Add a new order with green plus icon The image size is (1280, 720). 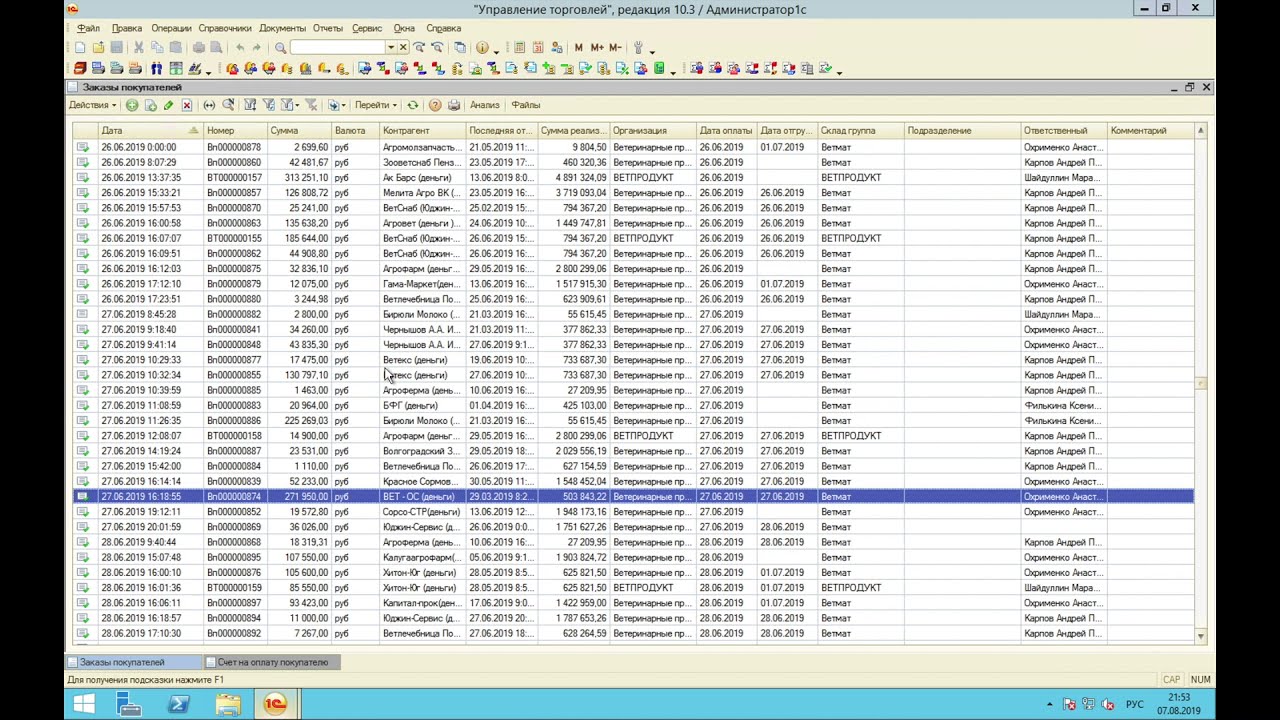pos(131,105)
